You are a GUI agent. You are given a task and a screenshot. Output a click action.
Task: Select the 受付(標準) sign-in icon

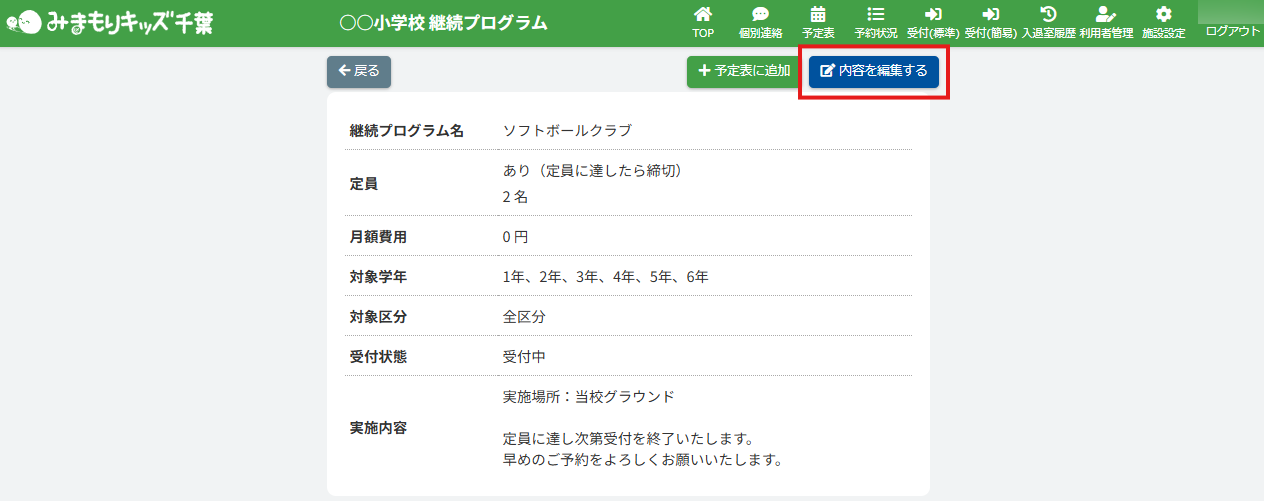point(933,15)
